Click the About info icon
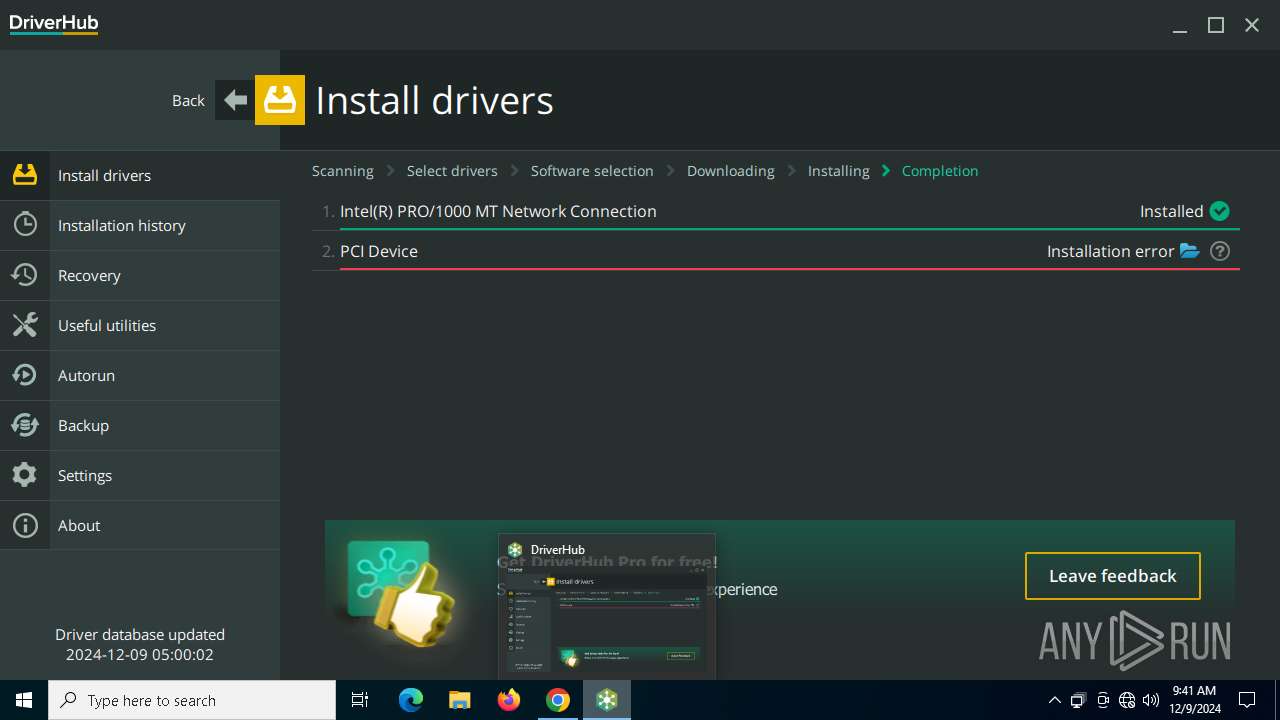The height and width of the screenshot is (720, 1280). click(x=25, y=525)
